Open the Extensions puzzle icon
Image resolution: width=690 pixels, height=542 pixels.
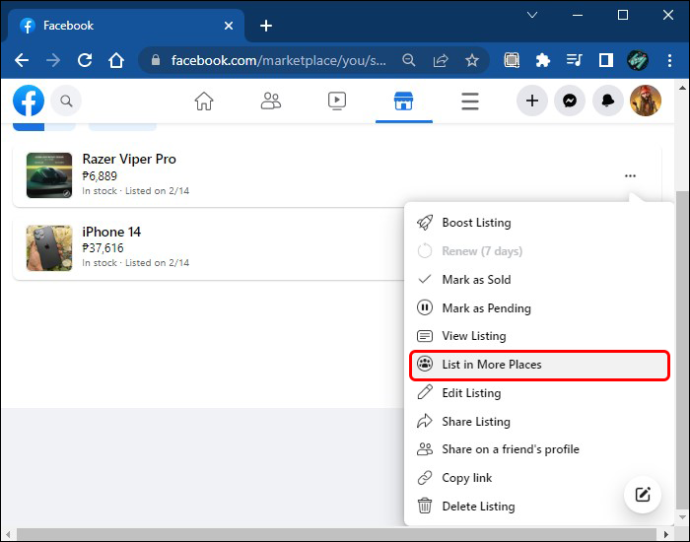pyautogui.click(x=543, y=60)
